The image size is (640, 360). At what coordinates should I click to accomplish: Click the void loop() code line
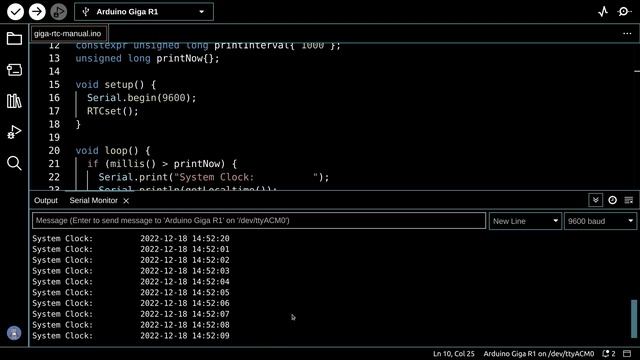tap(113, 151)
